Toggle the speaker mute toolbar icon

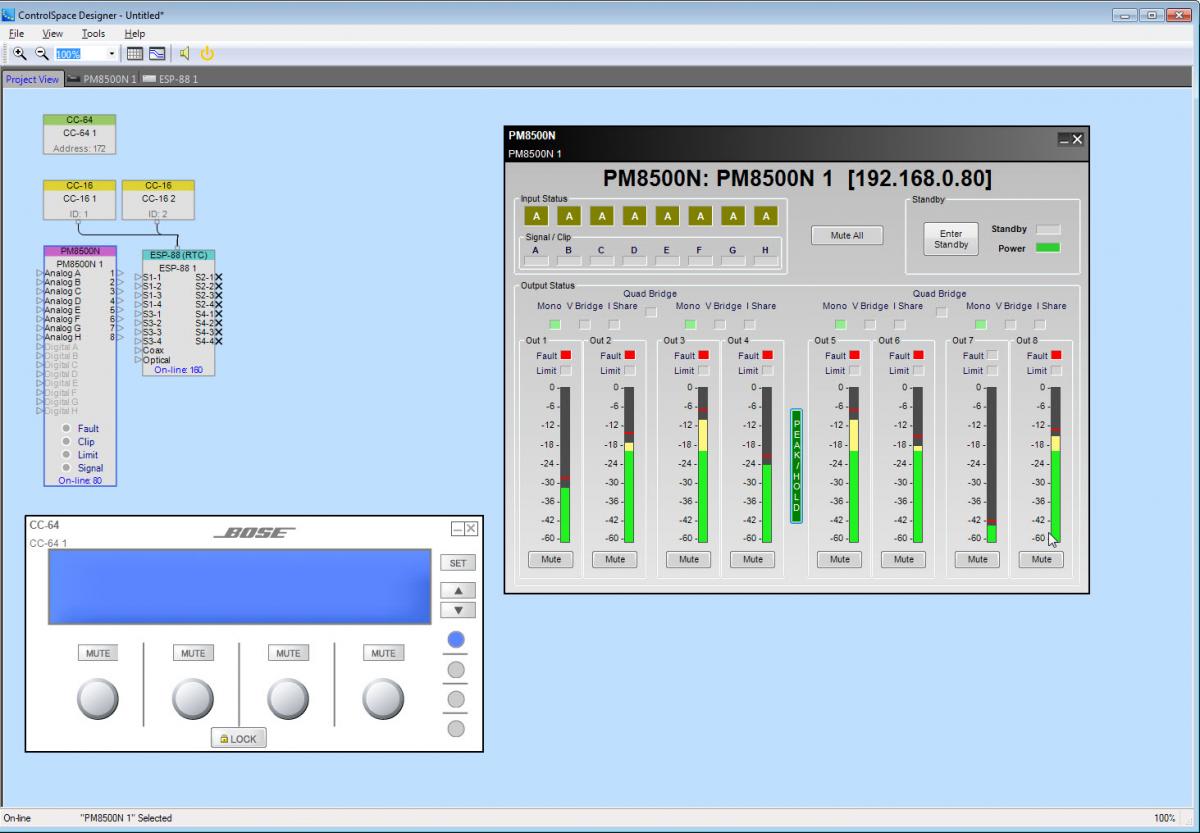[x=185, y=53]
